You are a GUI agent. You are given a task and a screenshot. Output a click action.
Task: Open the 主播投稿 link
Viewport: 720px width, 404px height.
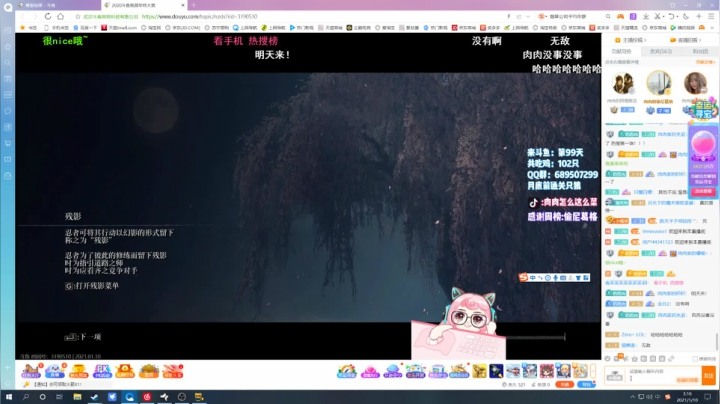(631, 40)
